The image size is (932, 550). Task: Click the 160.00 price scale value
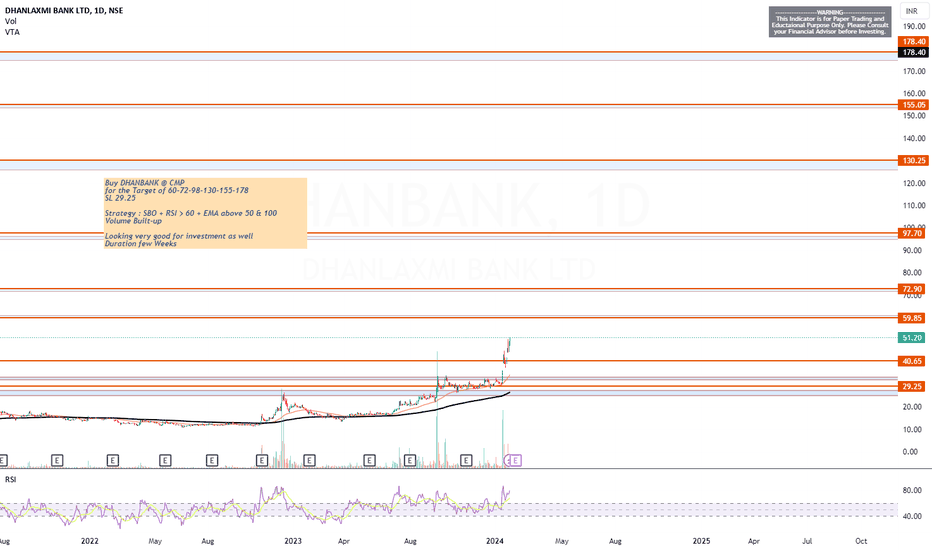tap(914, 93)
